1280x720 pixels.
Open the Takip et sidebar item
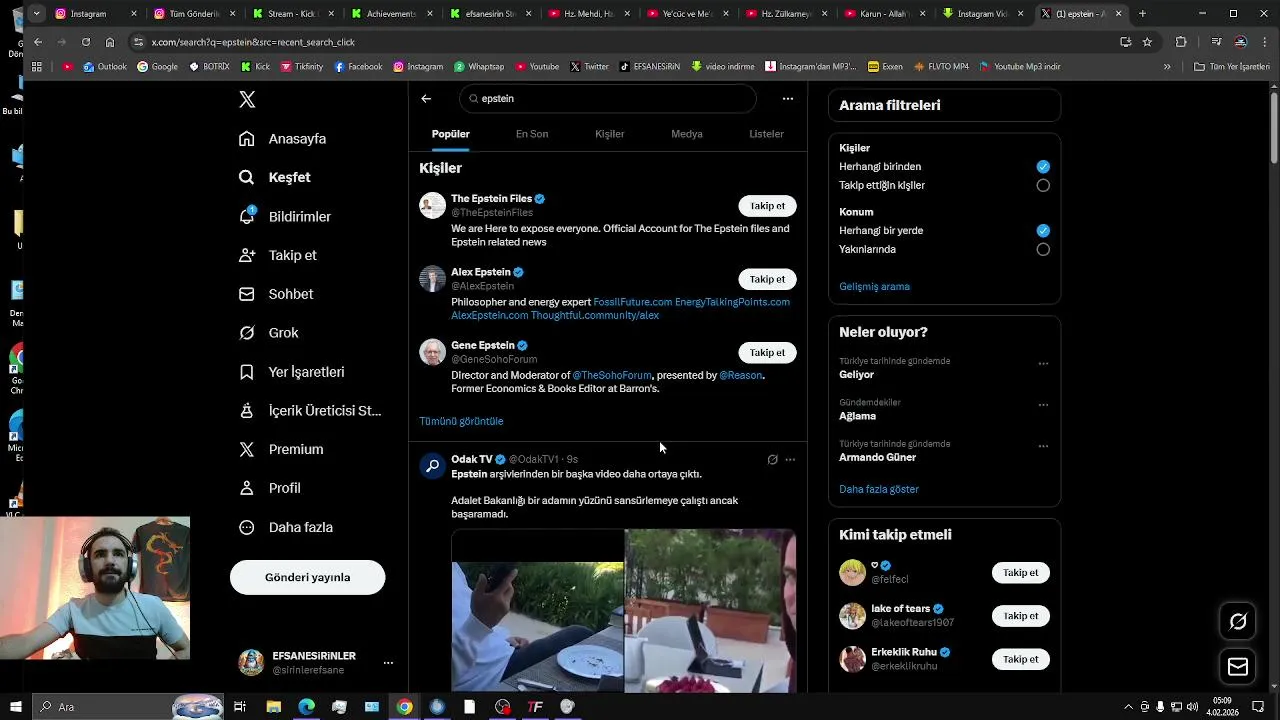[278, 255]
